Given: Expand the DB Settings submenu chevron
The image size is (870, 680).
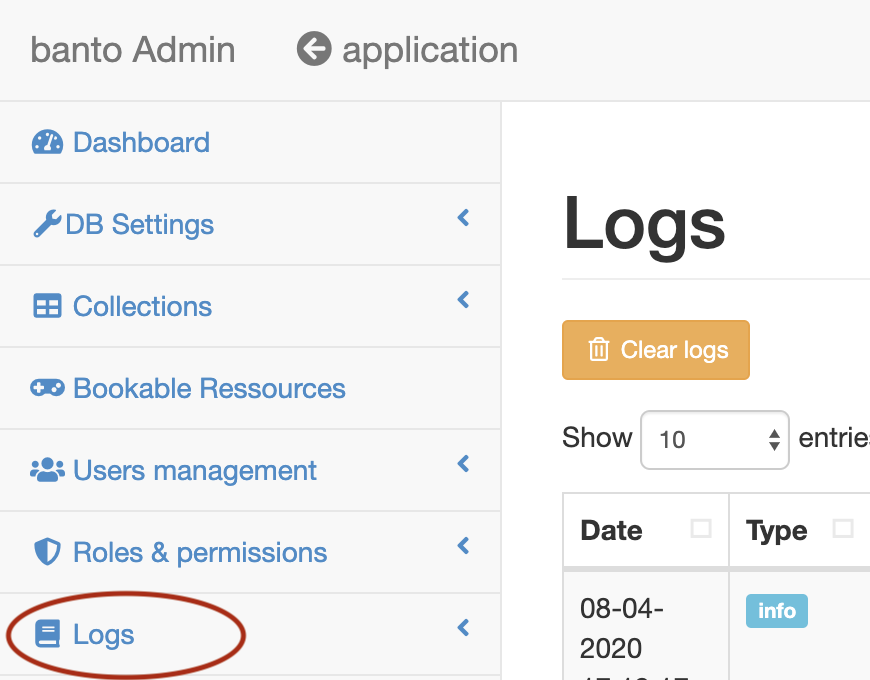Looking at the screenshot, I should point(462,217).
